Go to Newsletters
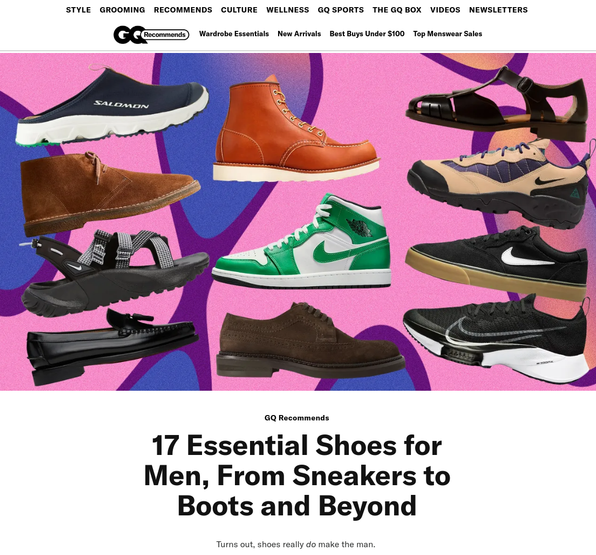Image resolution: width=596 pixels, height=555 pixels. [x=498, y=10]
